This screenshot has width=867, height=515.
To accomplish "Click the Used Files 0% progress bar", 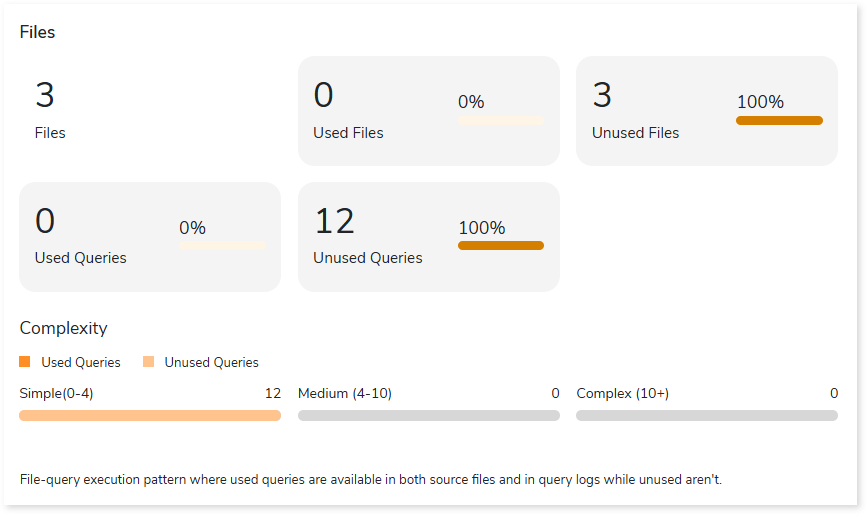I will [501, 120].
